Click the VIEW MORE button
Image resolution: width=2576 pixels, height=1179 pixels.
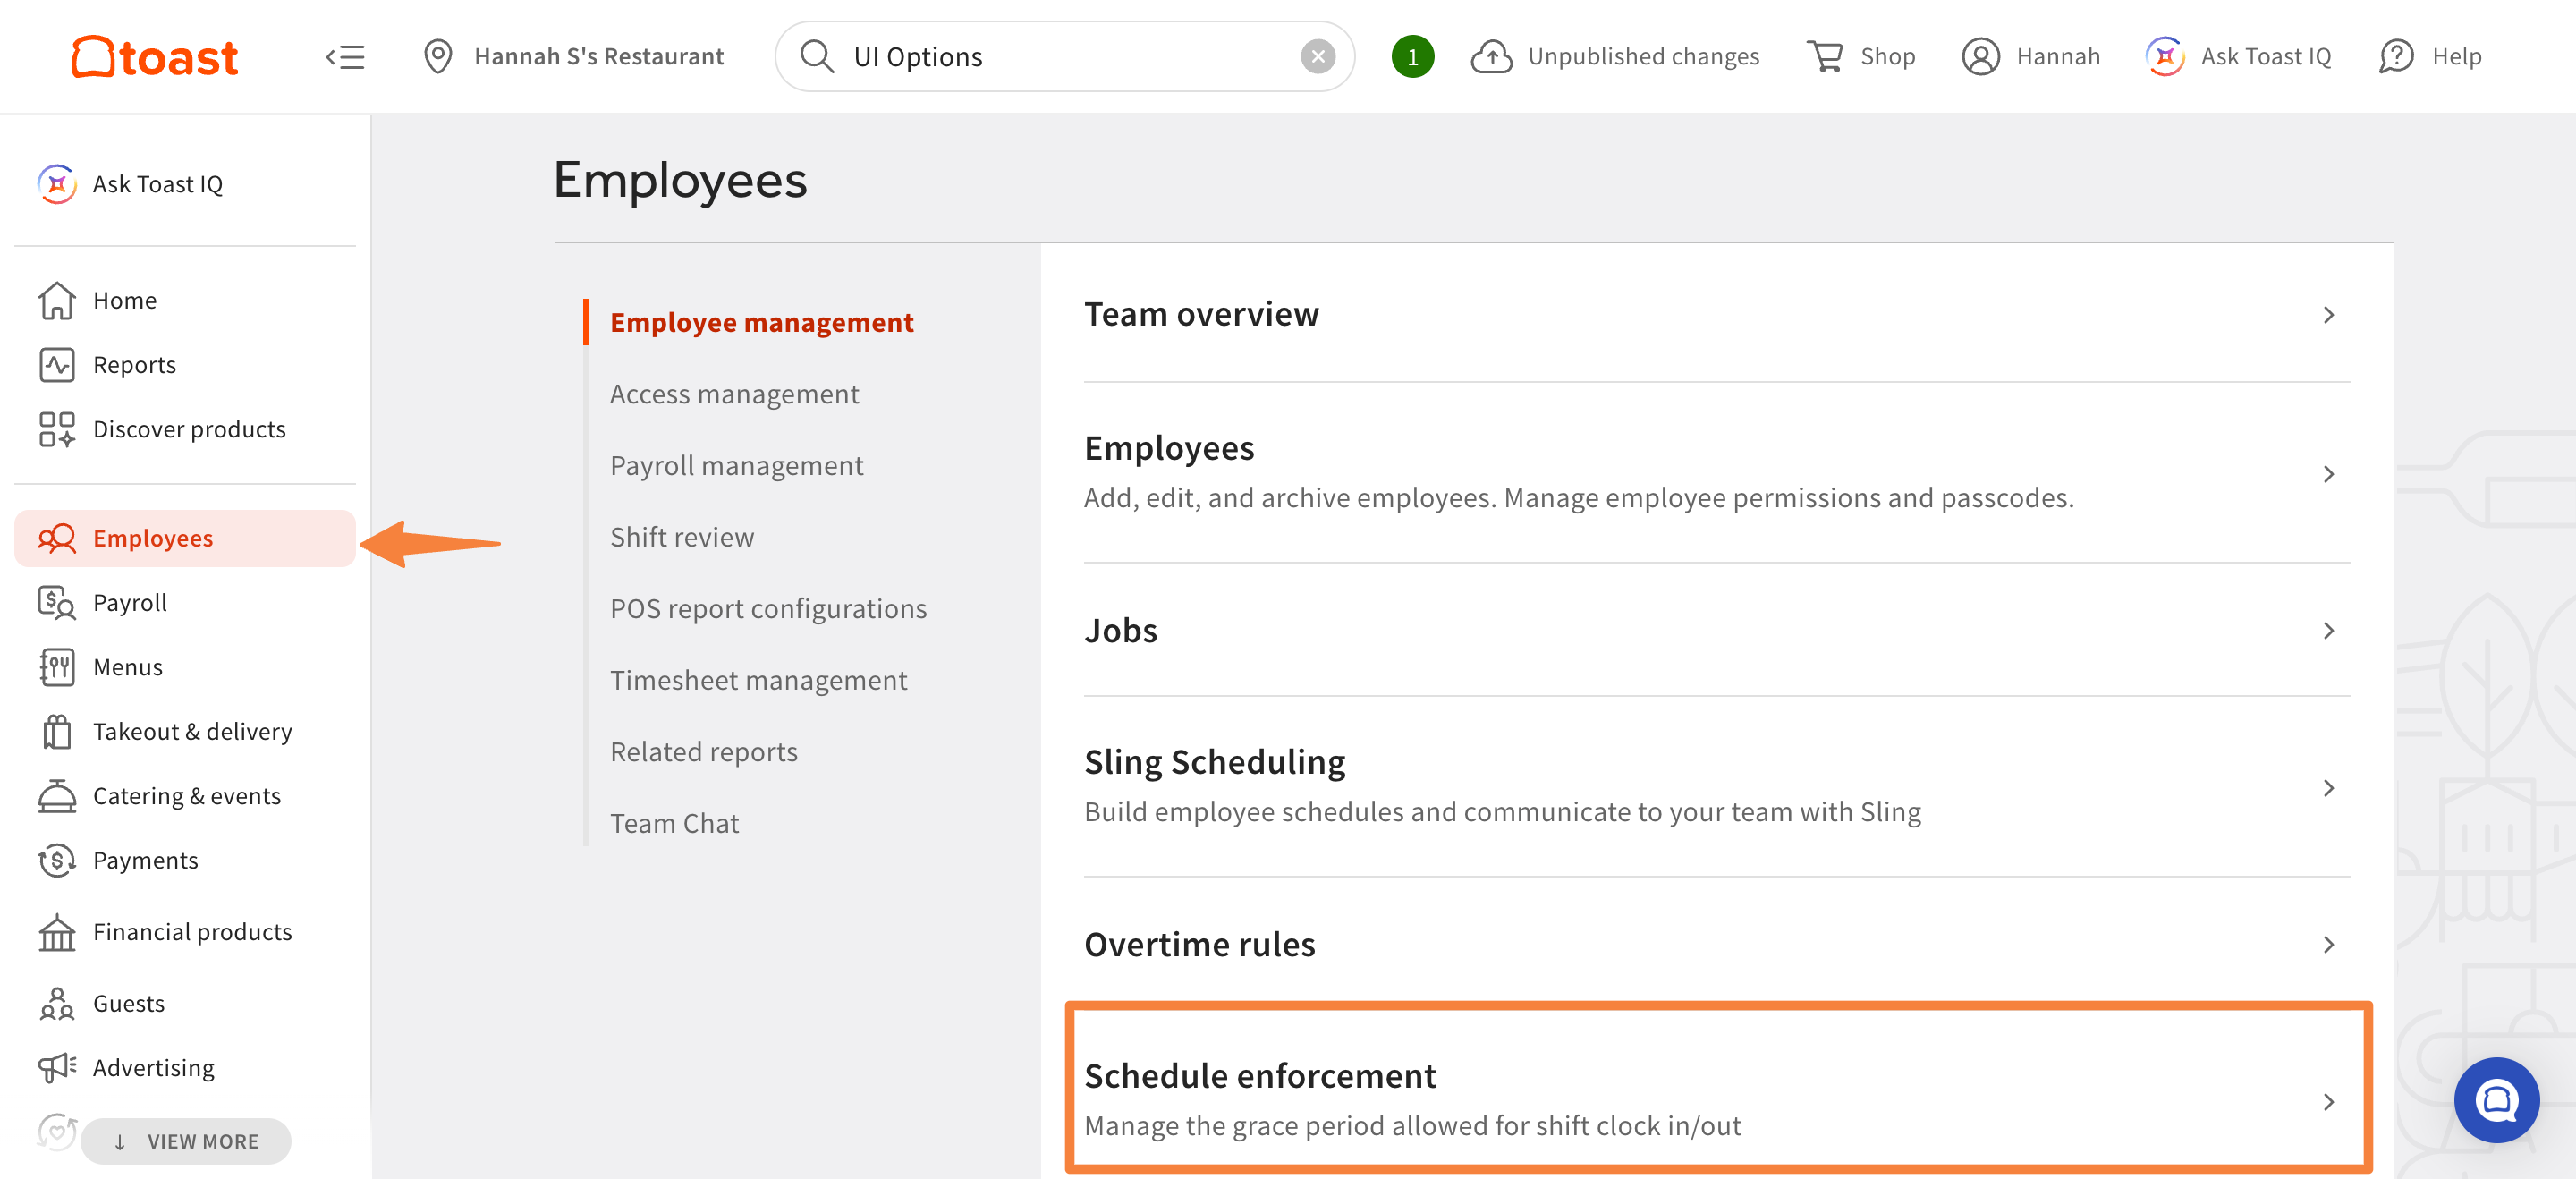tap(186, 1141)
